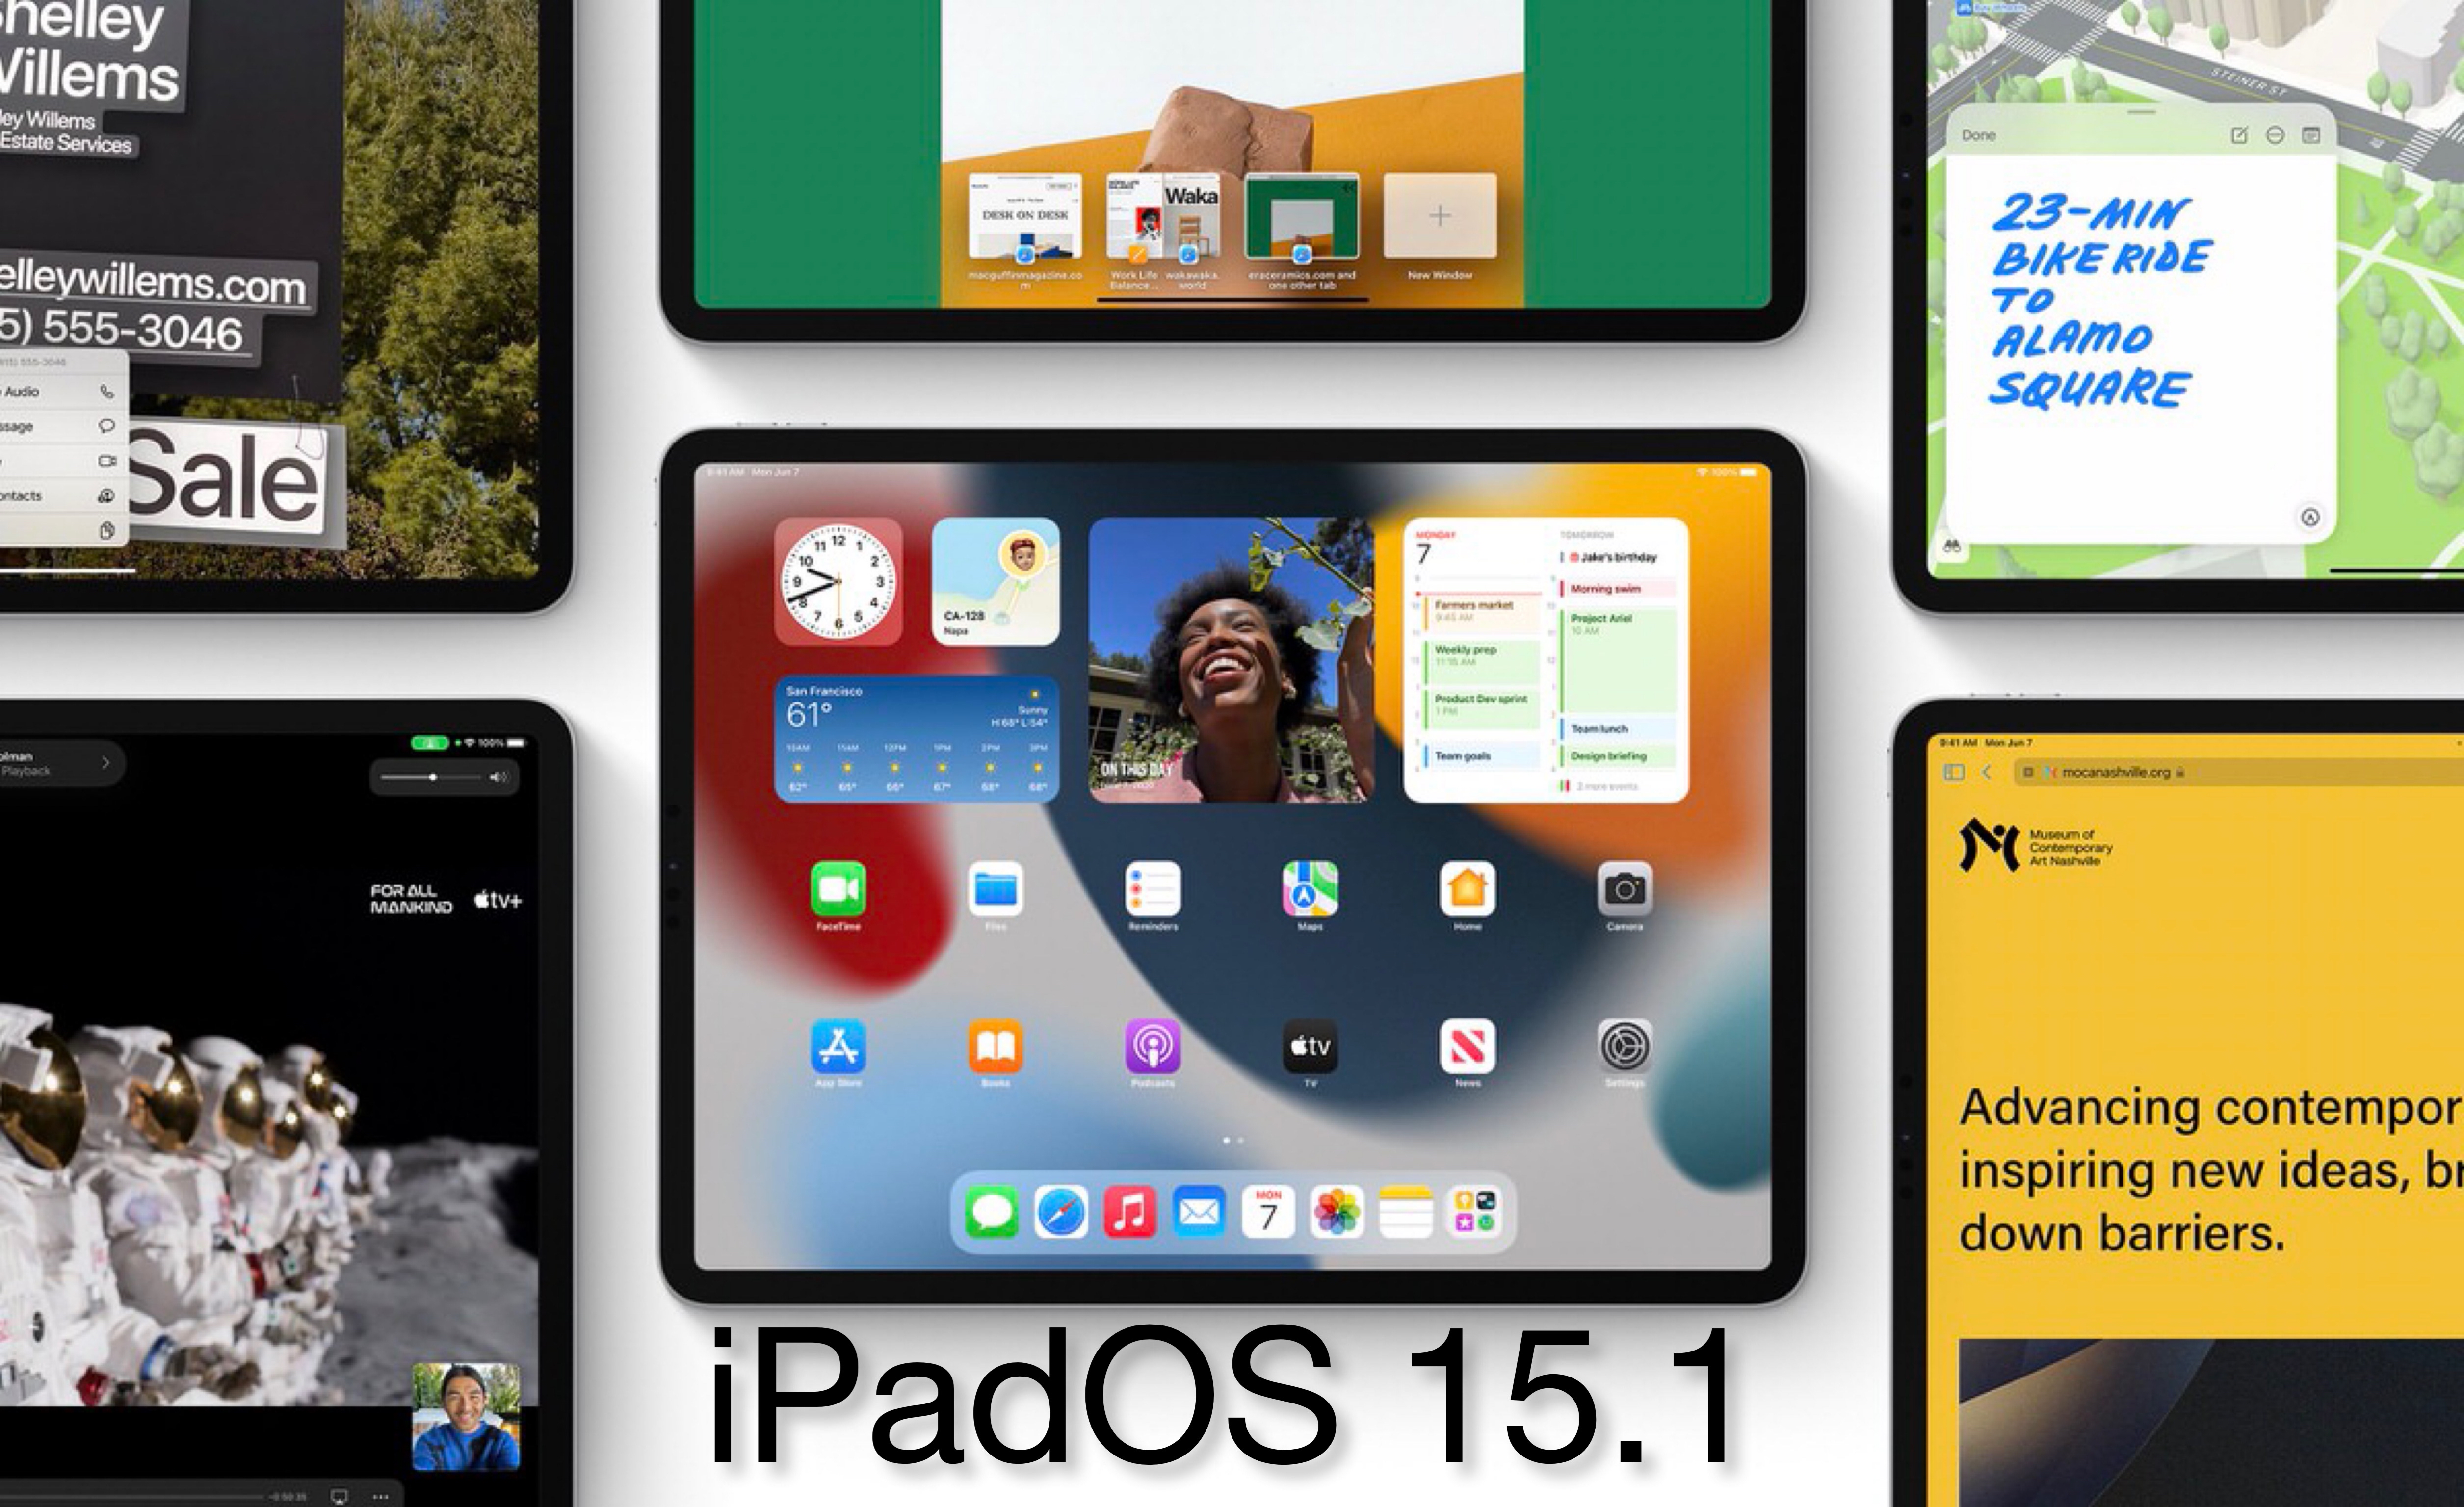The height and width of the screenshot is (1507, 2464).
Task: Open the notes grid icon in Quick Note
Action: pos(2311,135)
